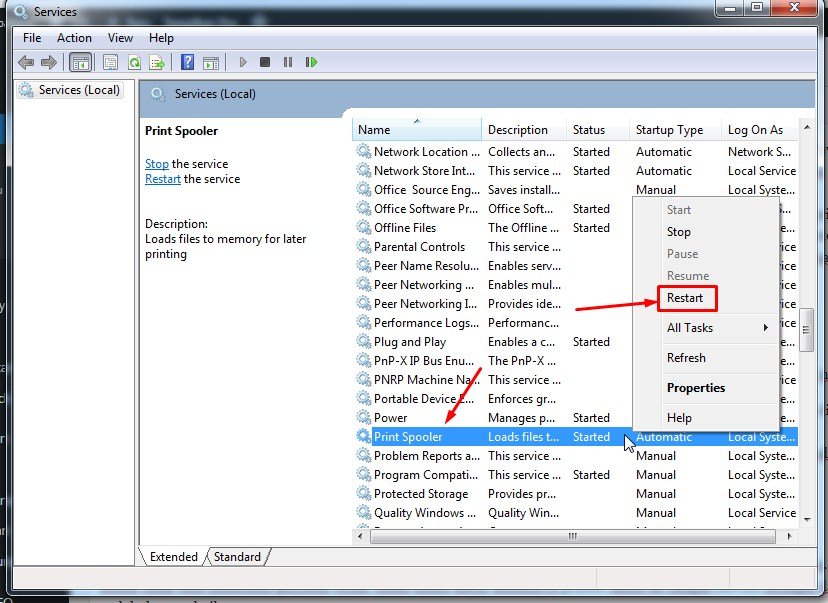This screenshot has height=603, width=828.
Task: Click the gear icon beside Network Location
Action: pos(363,152)
